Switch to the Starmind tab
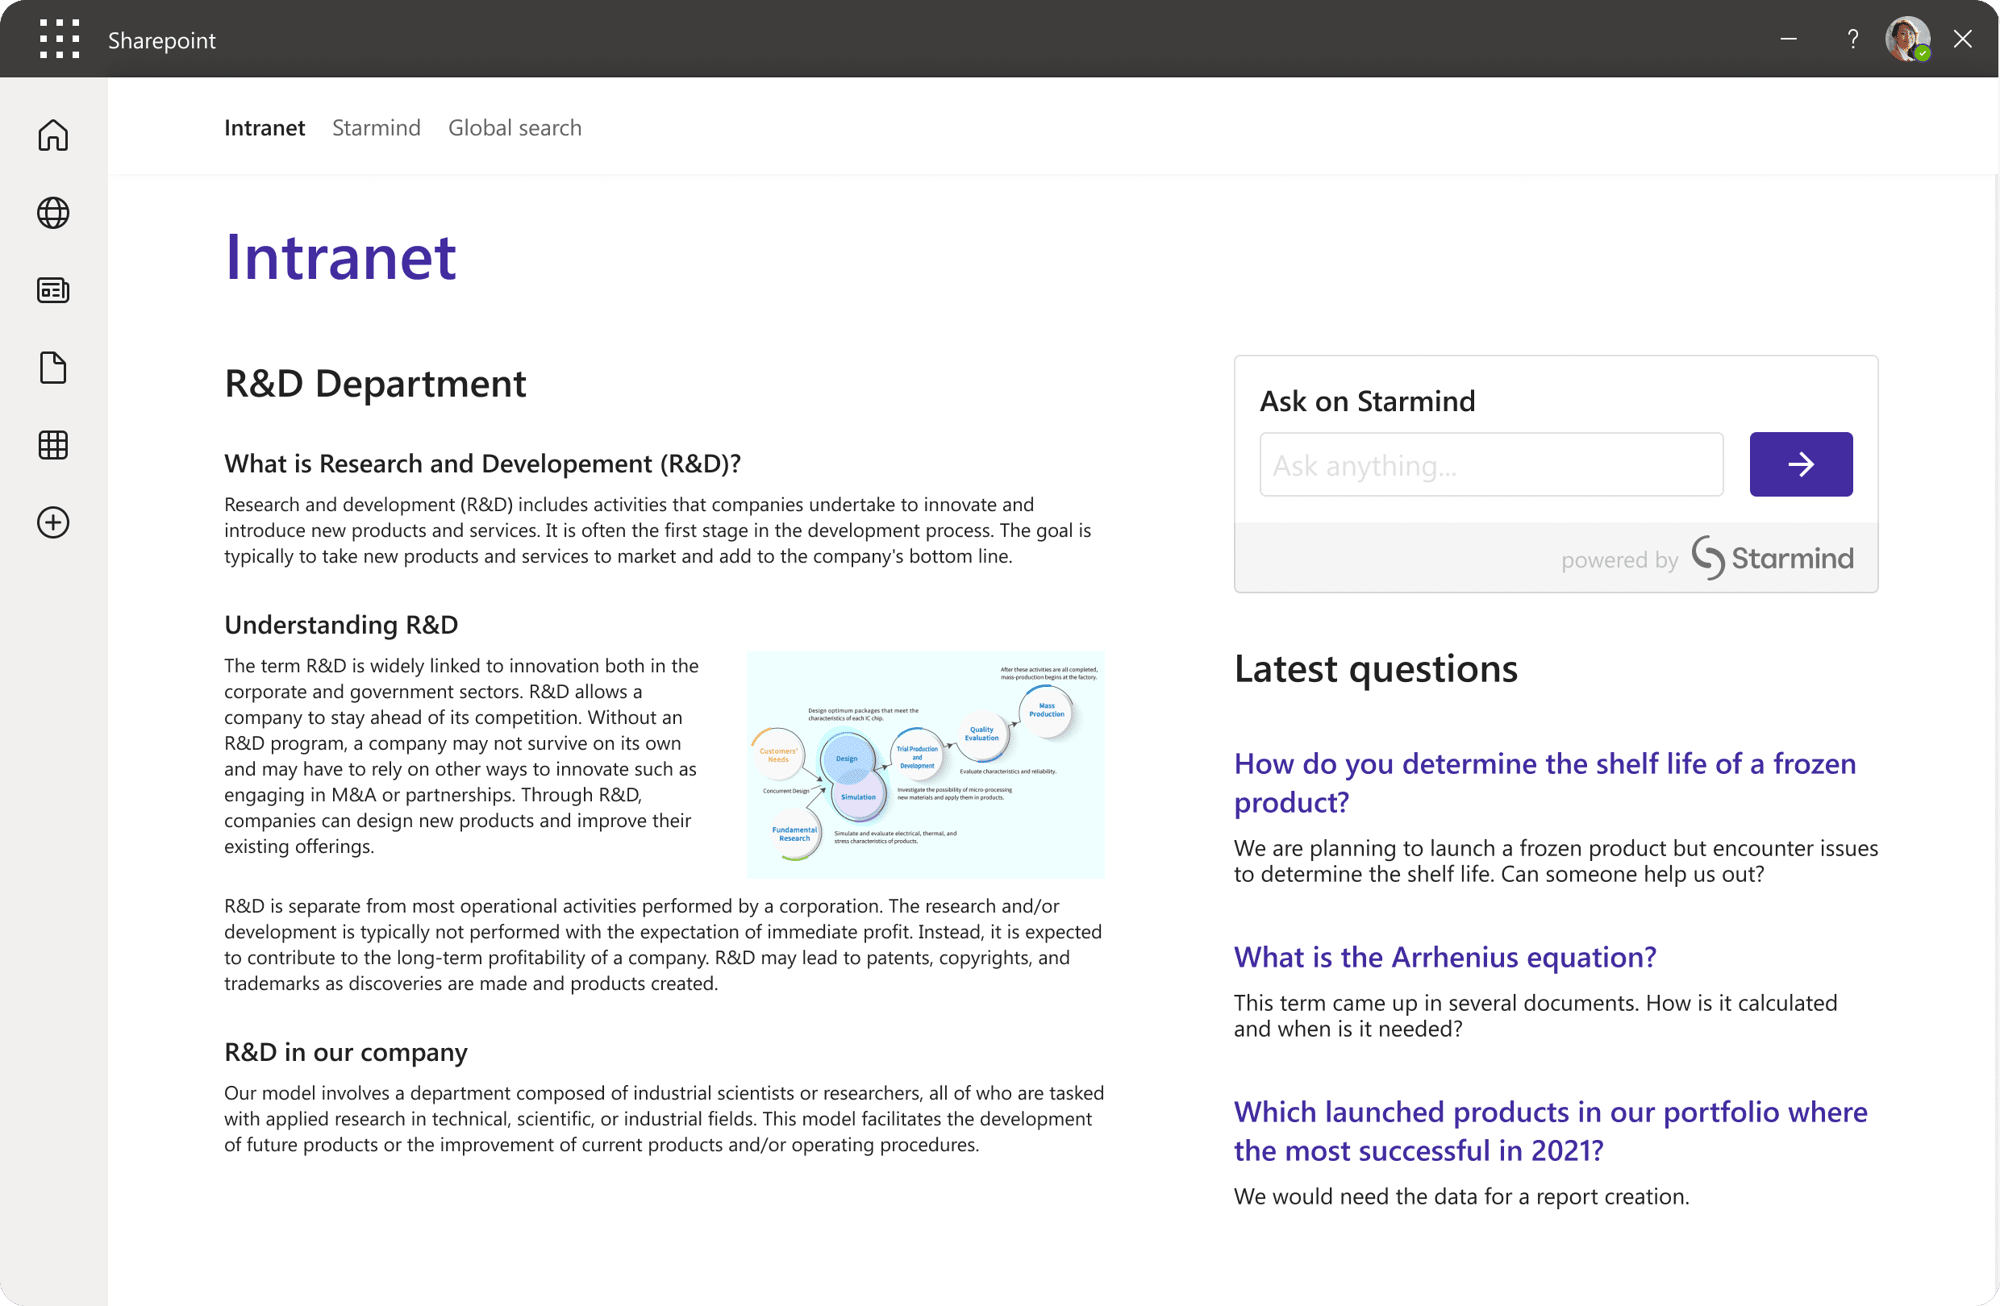 pyautogui.click(x=376, y=127)
